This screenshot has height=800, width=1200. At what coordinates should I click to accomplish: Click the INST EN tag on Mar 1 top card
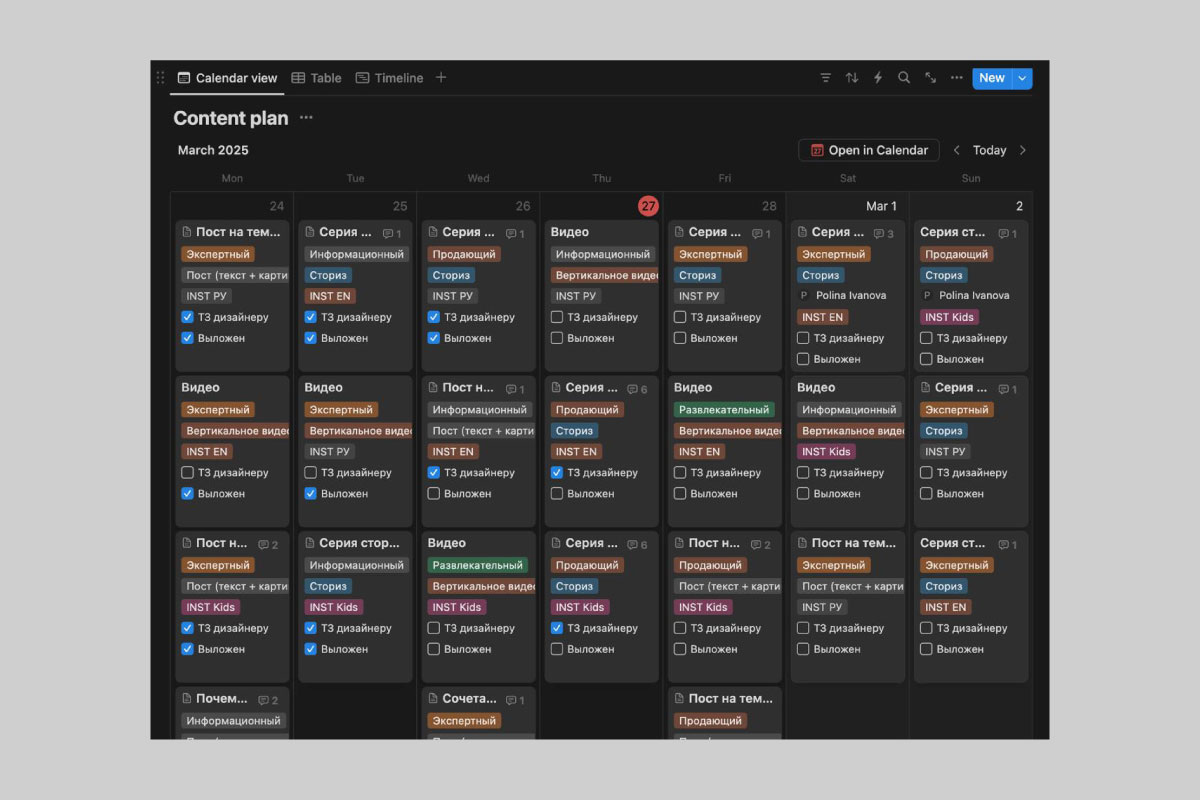(822, 317)
